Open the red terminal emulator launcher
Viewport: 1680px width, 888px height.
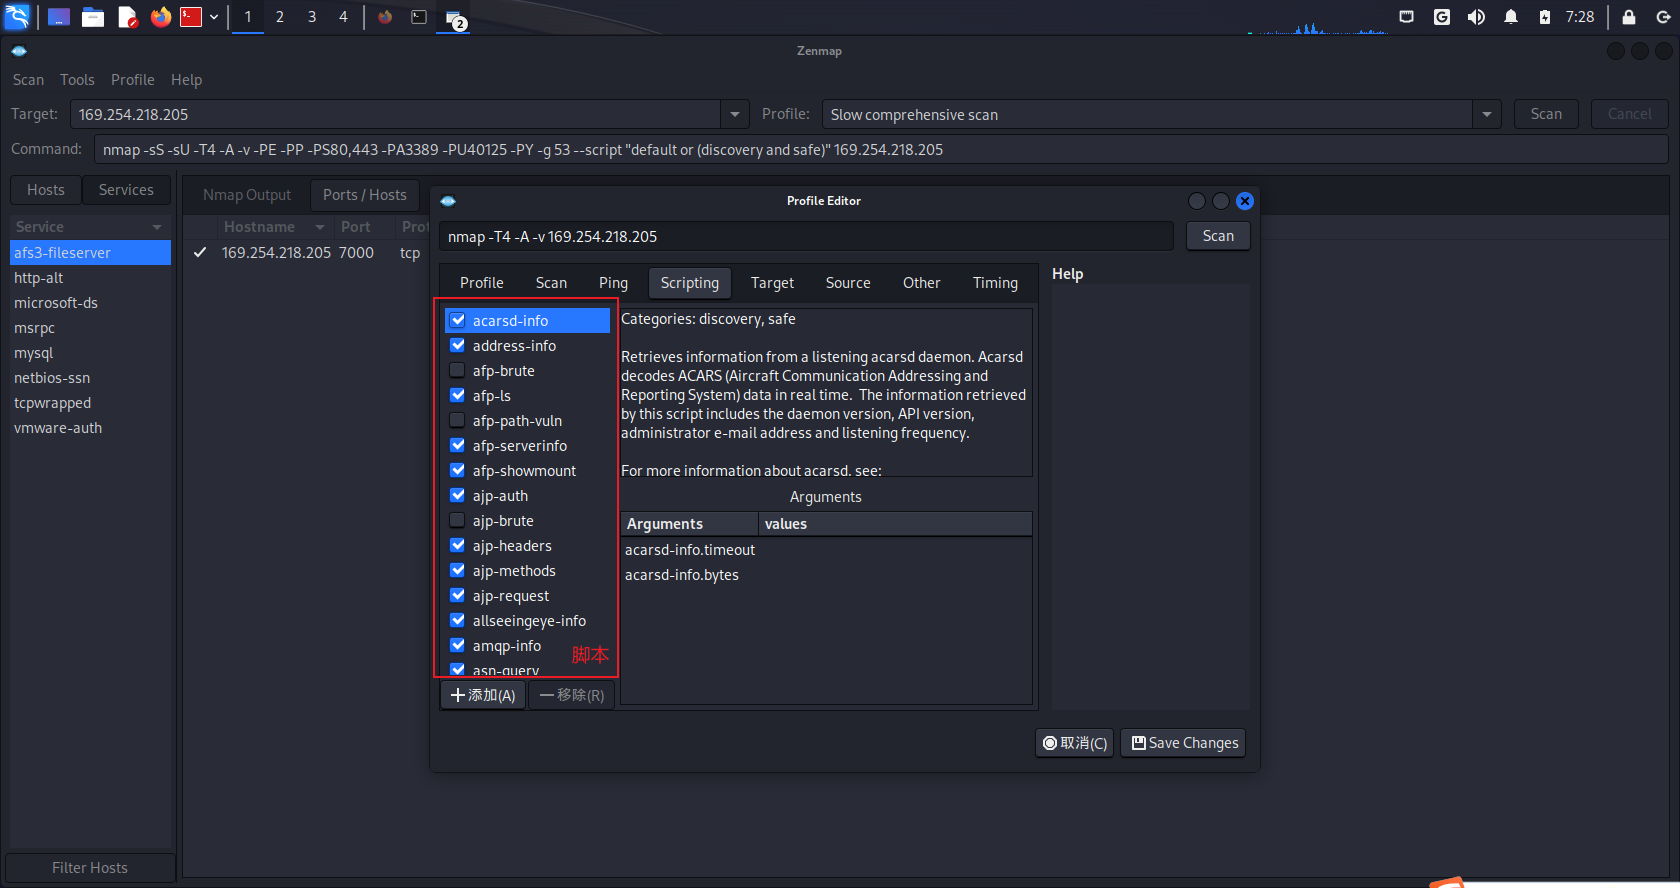tap(191, 17)
